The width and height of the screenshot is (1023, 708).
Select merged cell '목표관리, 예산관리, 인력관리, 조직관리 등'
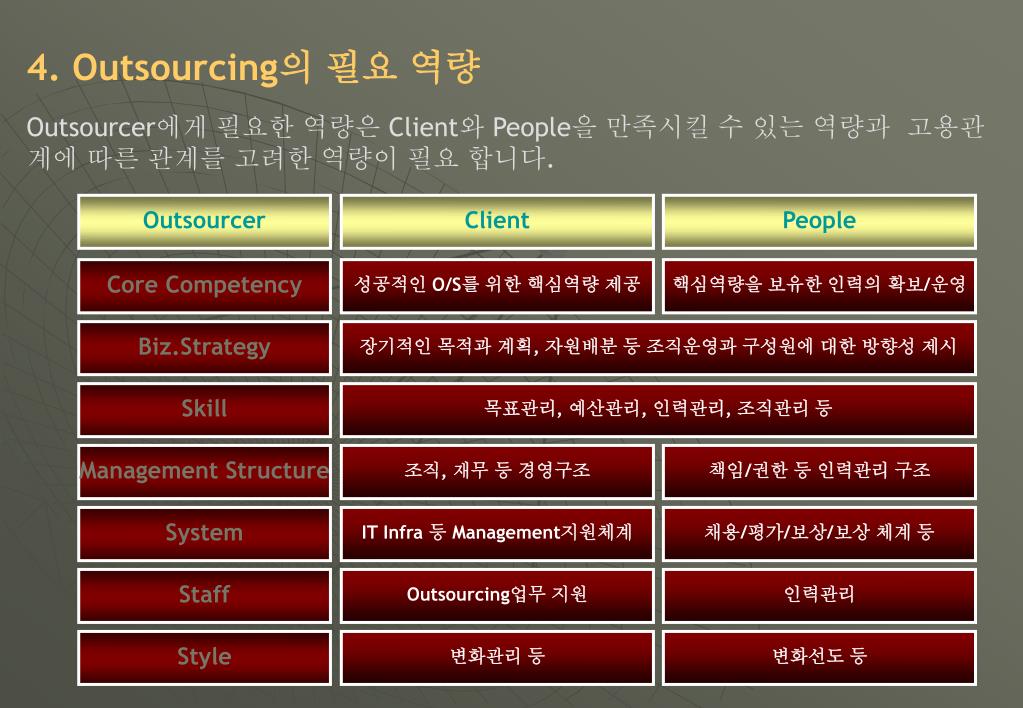tap(658, 409)
